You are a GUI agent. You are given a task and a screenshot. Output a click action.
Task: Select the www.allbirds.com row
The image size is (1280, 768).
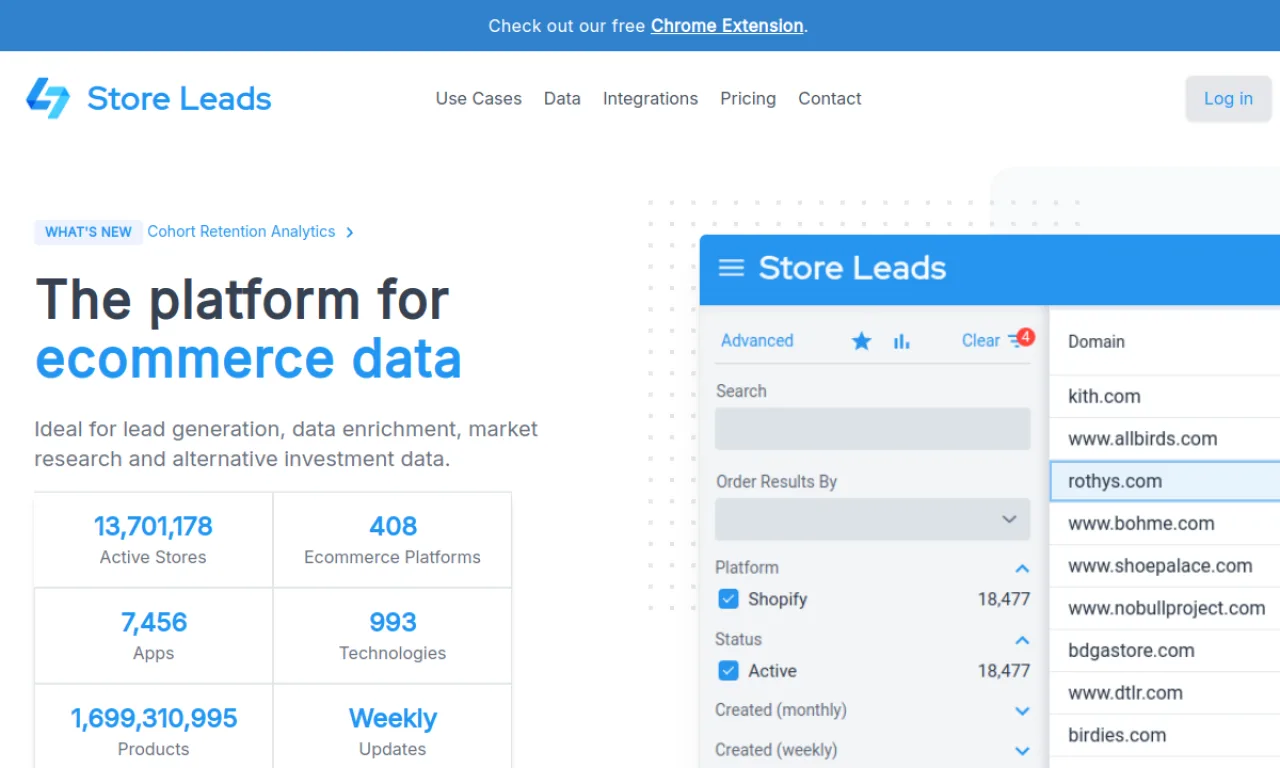[1165, 439]
